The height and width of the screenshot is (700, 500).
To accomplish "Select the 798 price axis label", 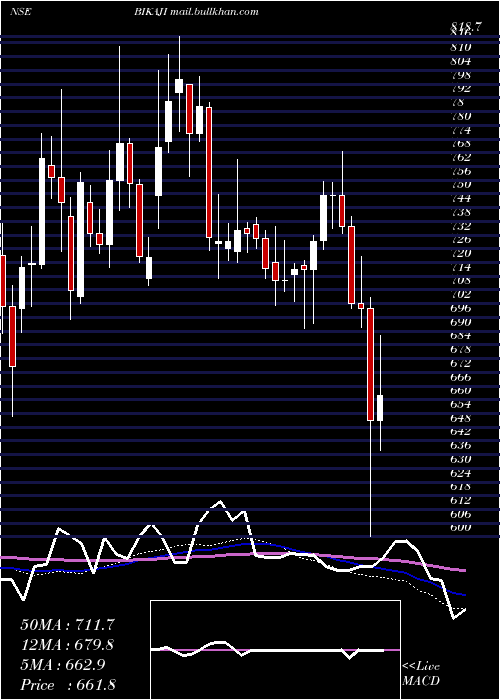I will click(x=462, y=74).
